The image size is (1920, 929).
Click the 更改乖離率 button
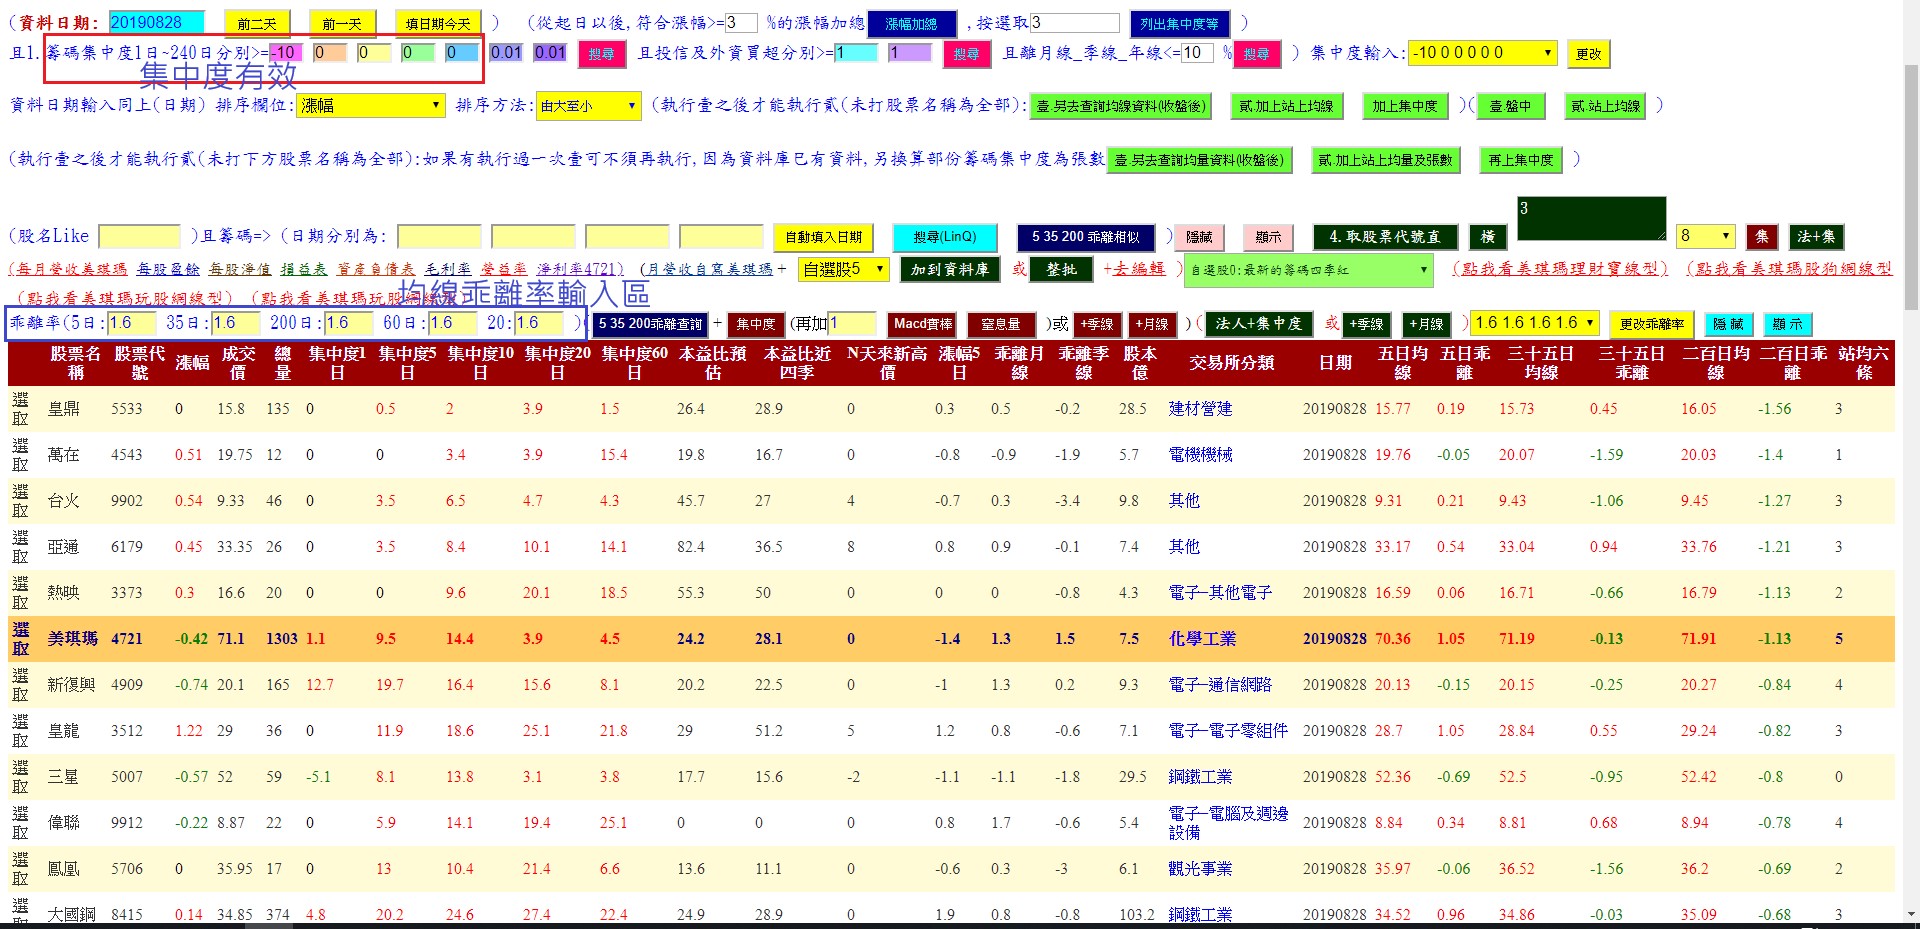(x=1651, y=324)
